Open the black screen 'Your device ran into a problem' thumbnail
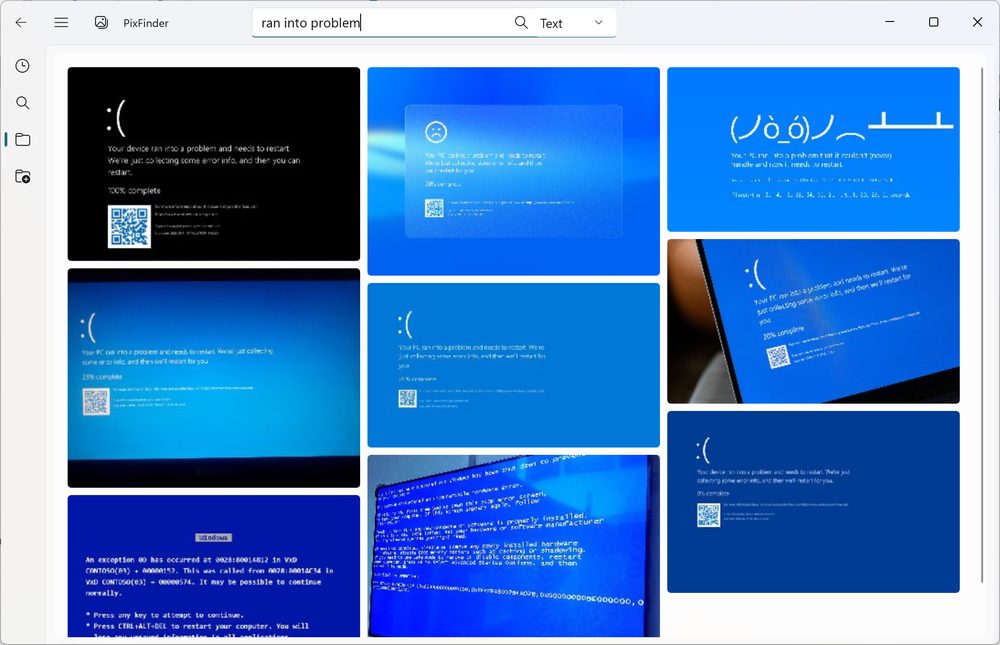 214,164
